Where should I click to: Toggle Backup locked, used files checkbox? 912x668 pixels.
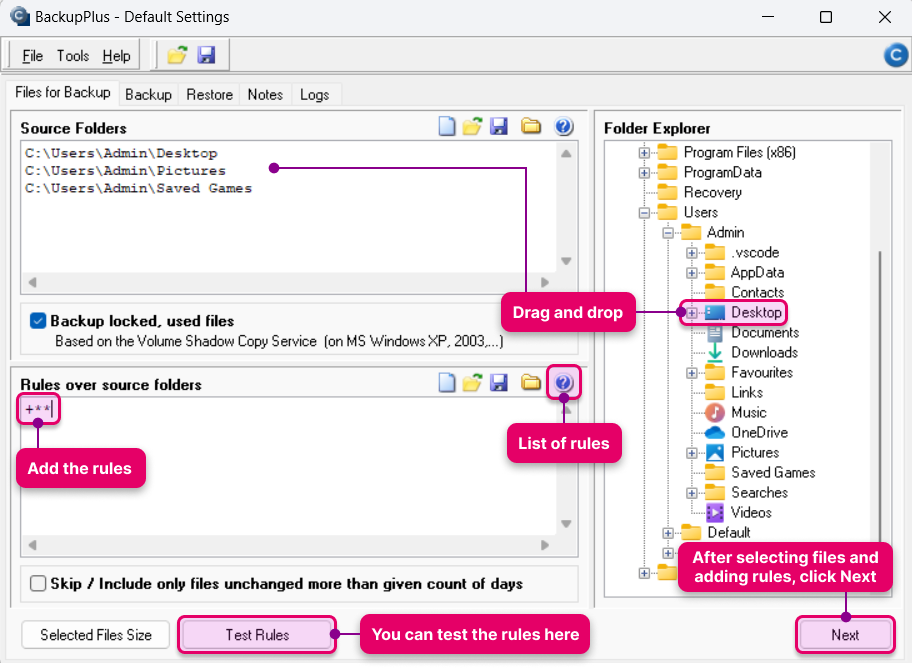(38, 321)
